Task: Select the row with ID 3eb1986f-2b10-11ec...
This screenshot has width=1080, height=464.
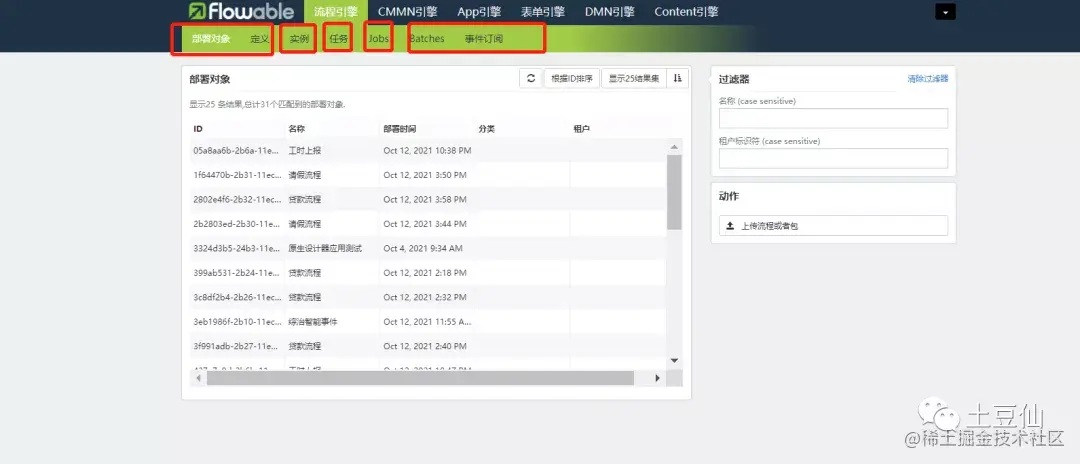Action: pyautogui.click(x=428, y=321)
